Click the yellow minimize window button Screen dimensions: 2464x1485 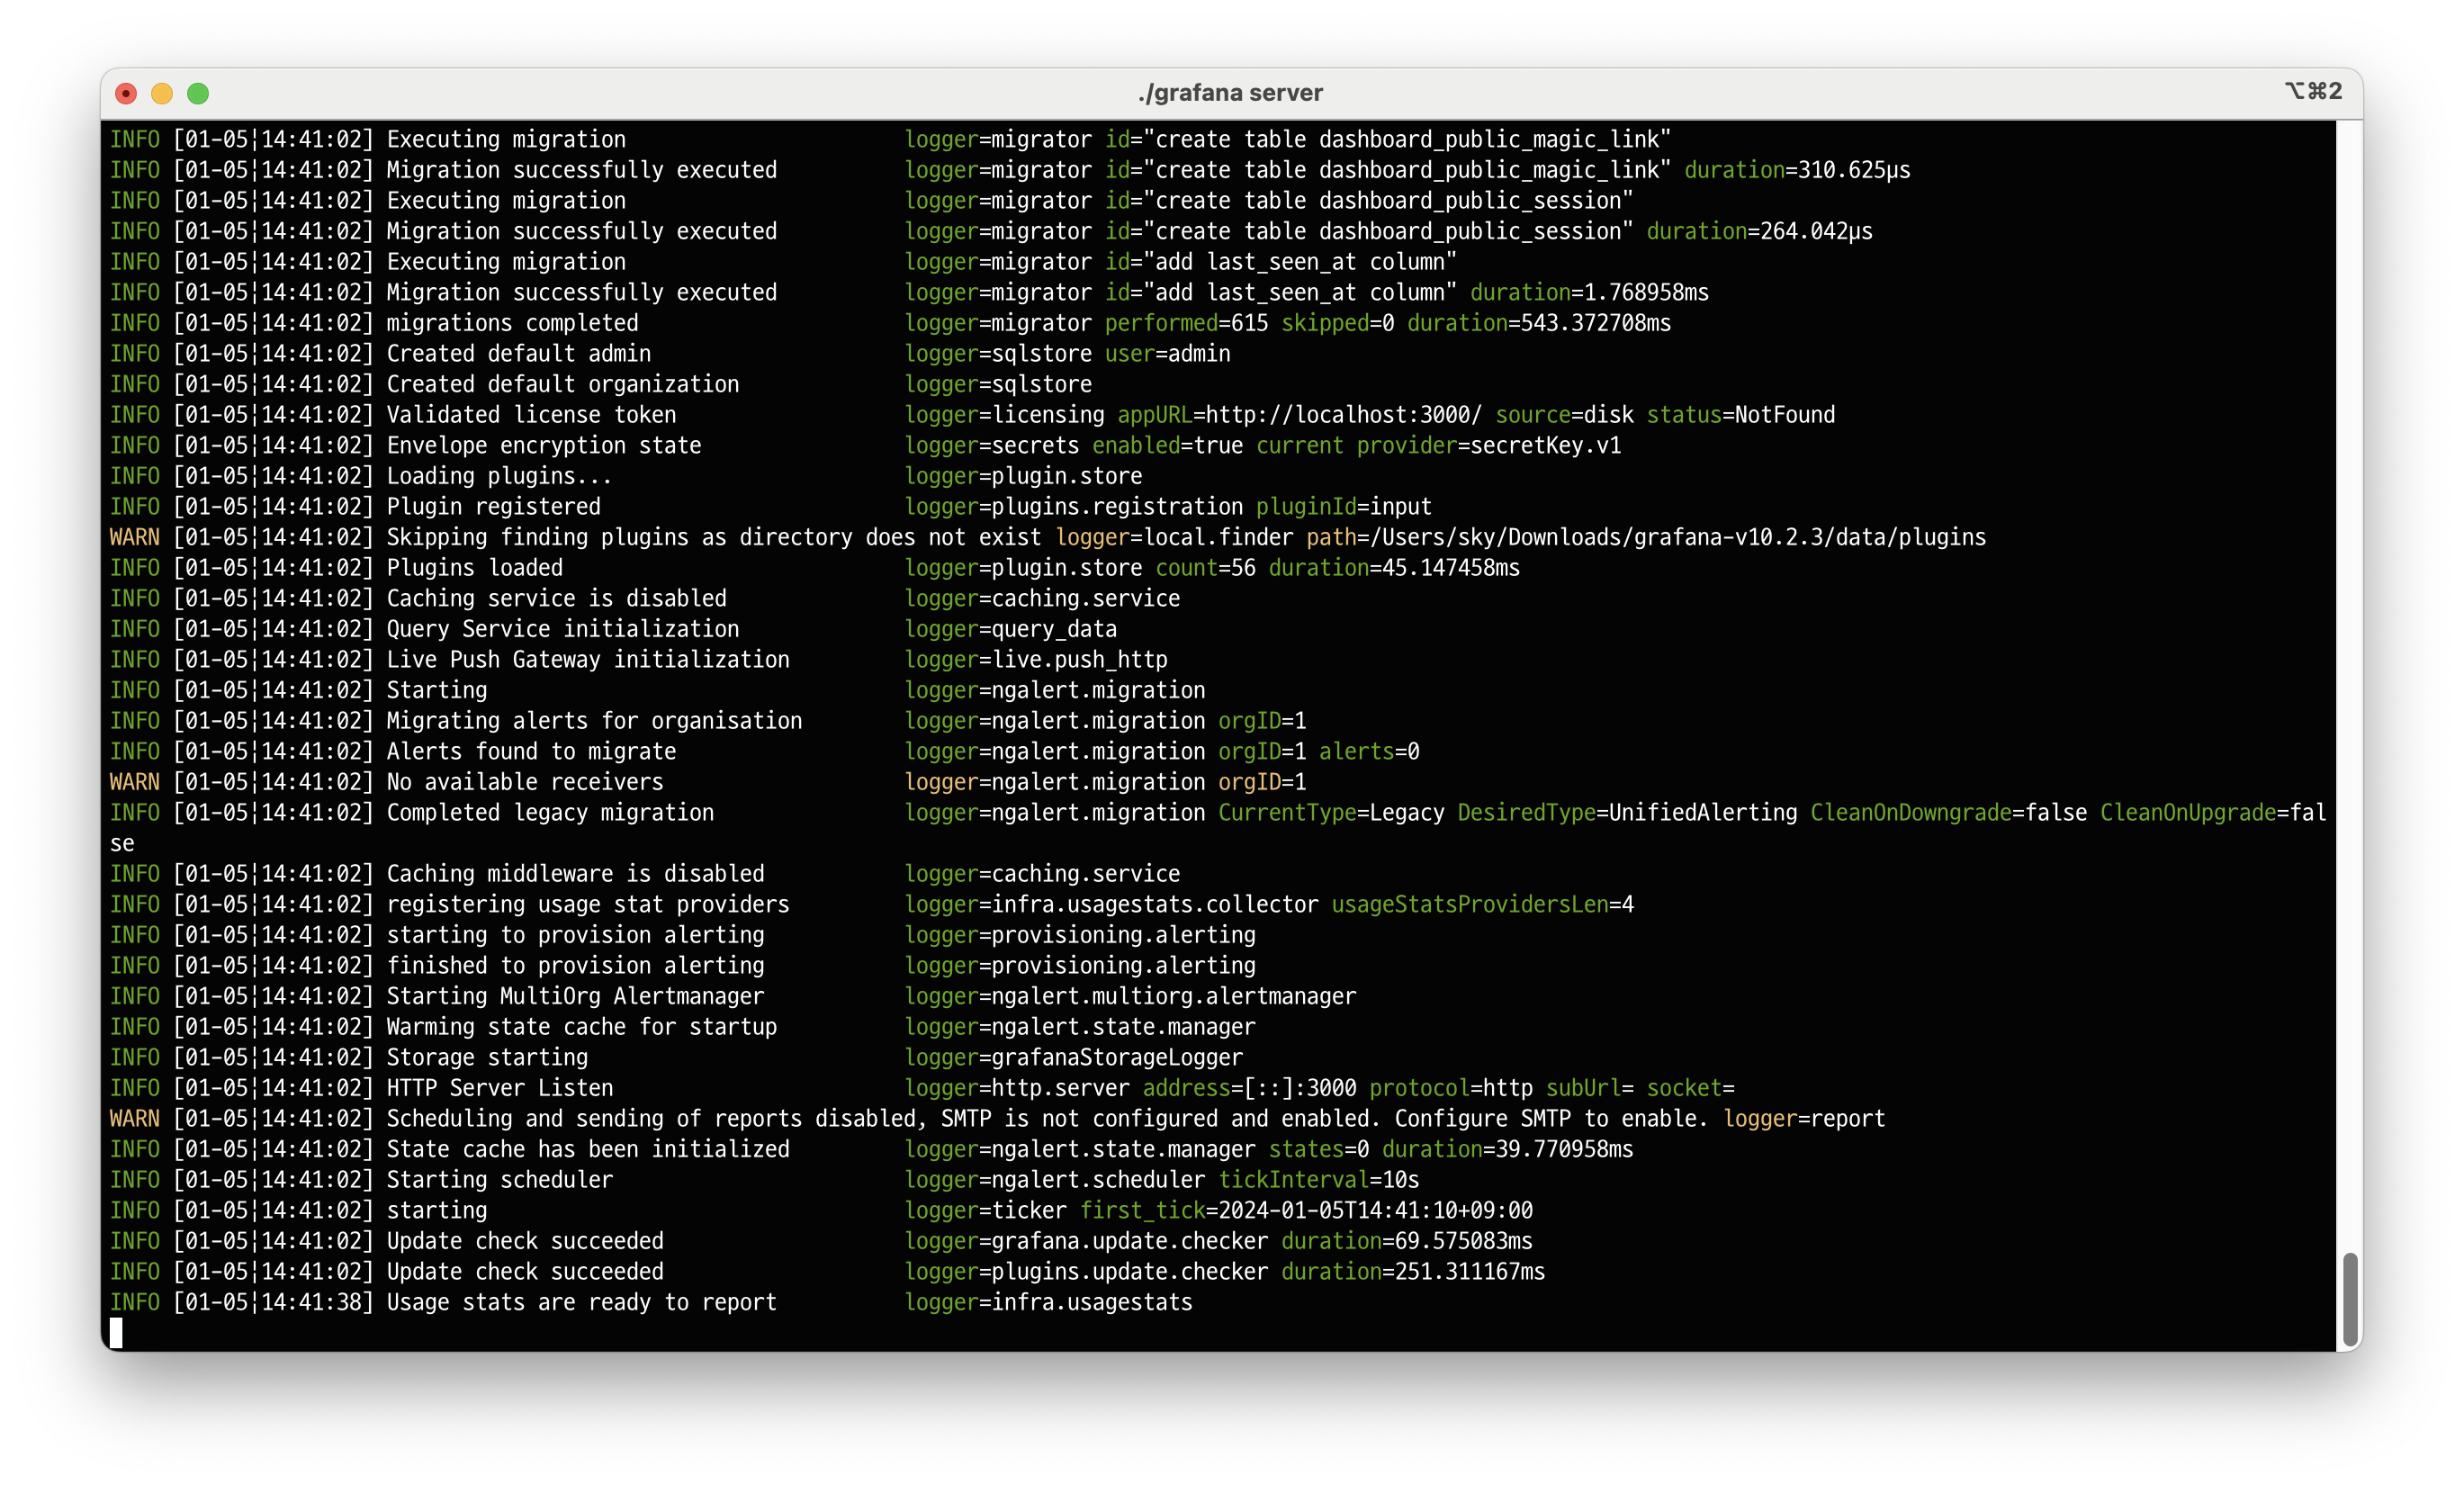point(162,93)
